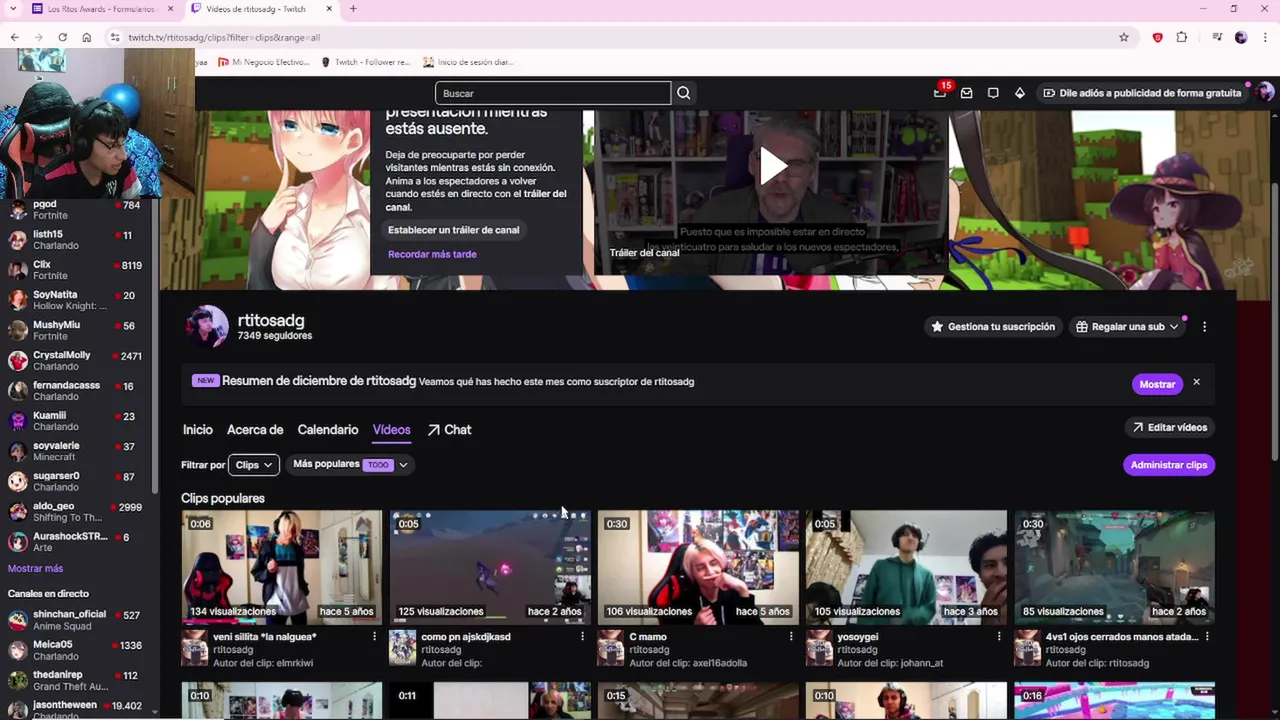Click 'Editar vídeos' button
Viewport: 1280px width, 720px height.
click(1169, 427)
